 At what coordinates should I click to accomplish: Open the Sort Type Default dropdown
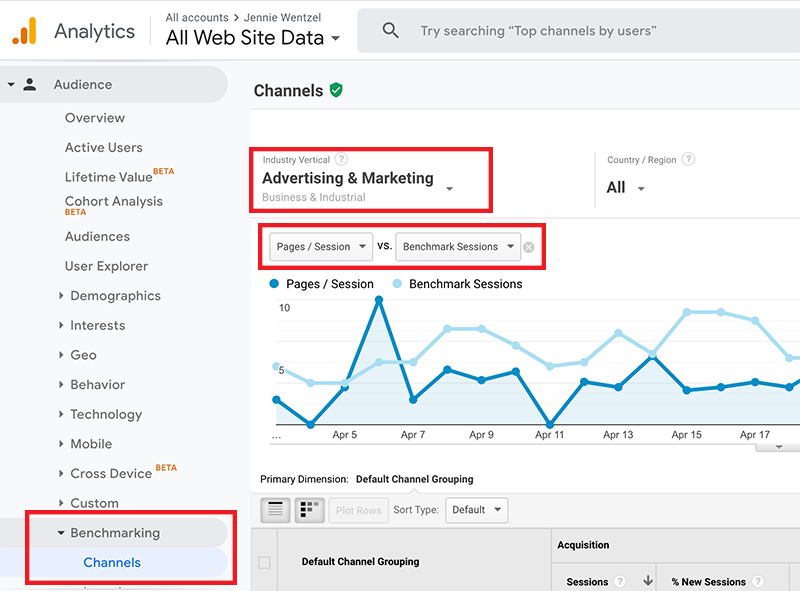477,510
